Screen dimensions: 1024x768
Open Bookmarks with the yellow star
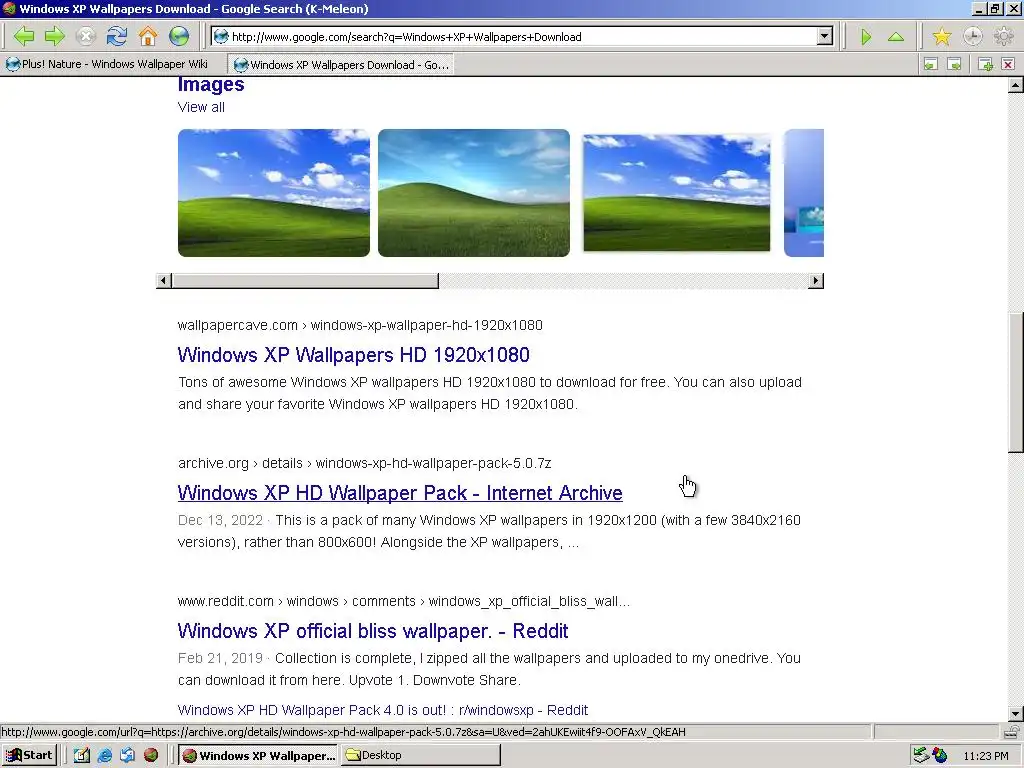[x=942, y=36]
